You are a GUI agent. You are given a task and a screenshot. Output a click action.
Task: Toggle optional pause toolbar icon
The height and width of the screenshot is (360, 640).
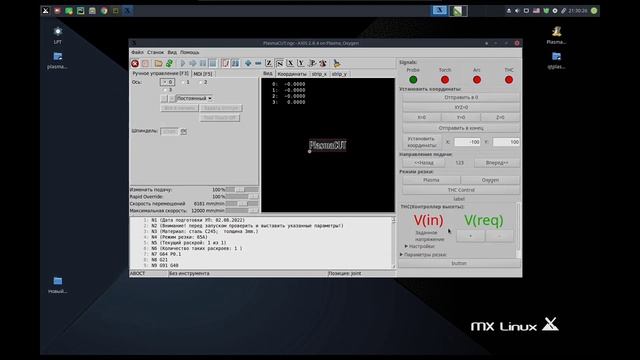pyautogui.click(x=236, y=63)
